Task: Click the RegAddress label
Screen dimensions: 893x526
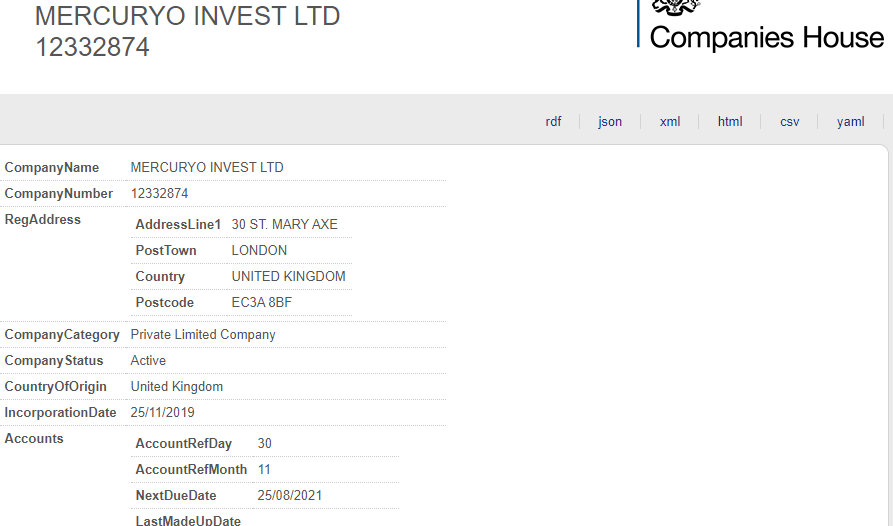Action: 43,220
